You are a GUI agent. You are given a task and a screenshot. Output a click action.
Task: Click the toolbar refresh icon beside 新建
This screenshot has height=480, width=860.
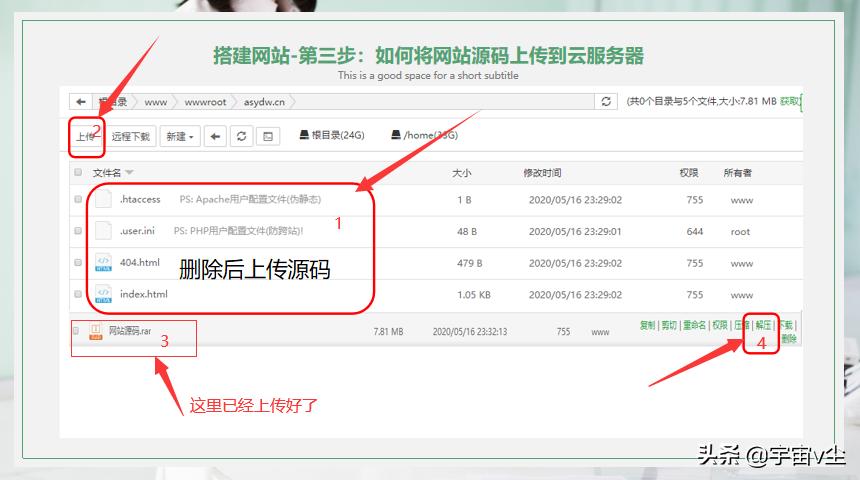tap(241, 136)
